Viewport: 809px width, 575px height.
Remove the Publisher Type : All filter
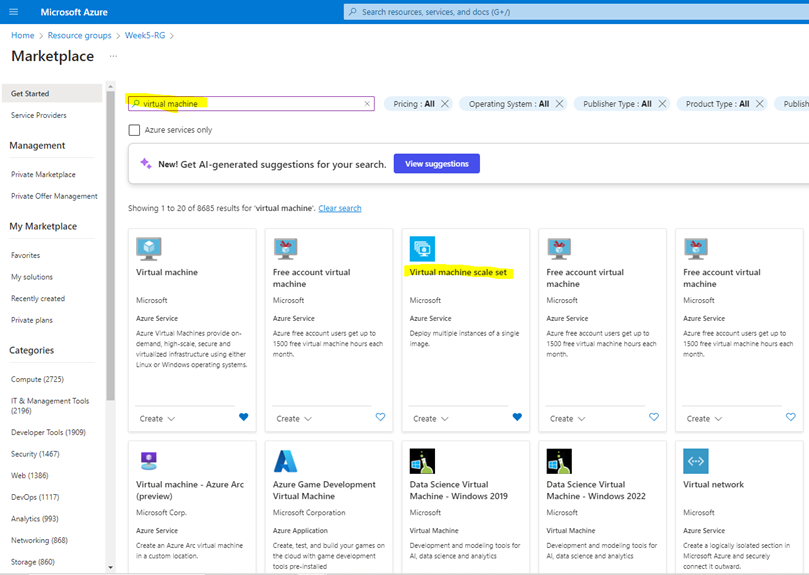pyautogui.click(x=662, y=104)
